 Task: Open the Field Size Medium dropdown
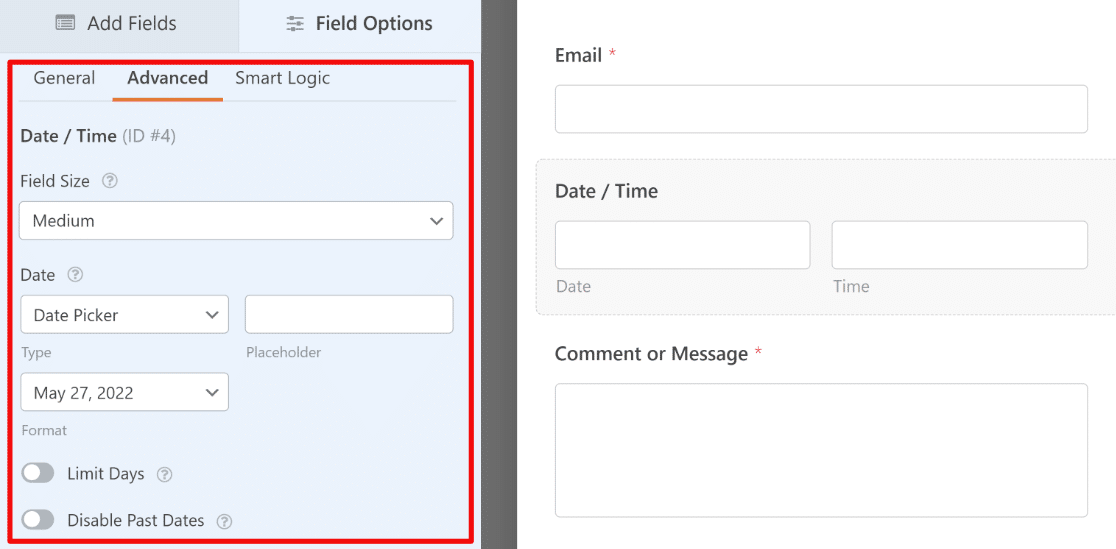coord(236,221)
